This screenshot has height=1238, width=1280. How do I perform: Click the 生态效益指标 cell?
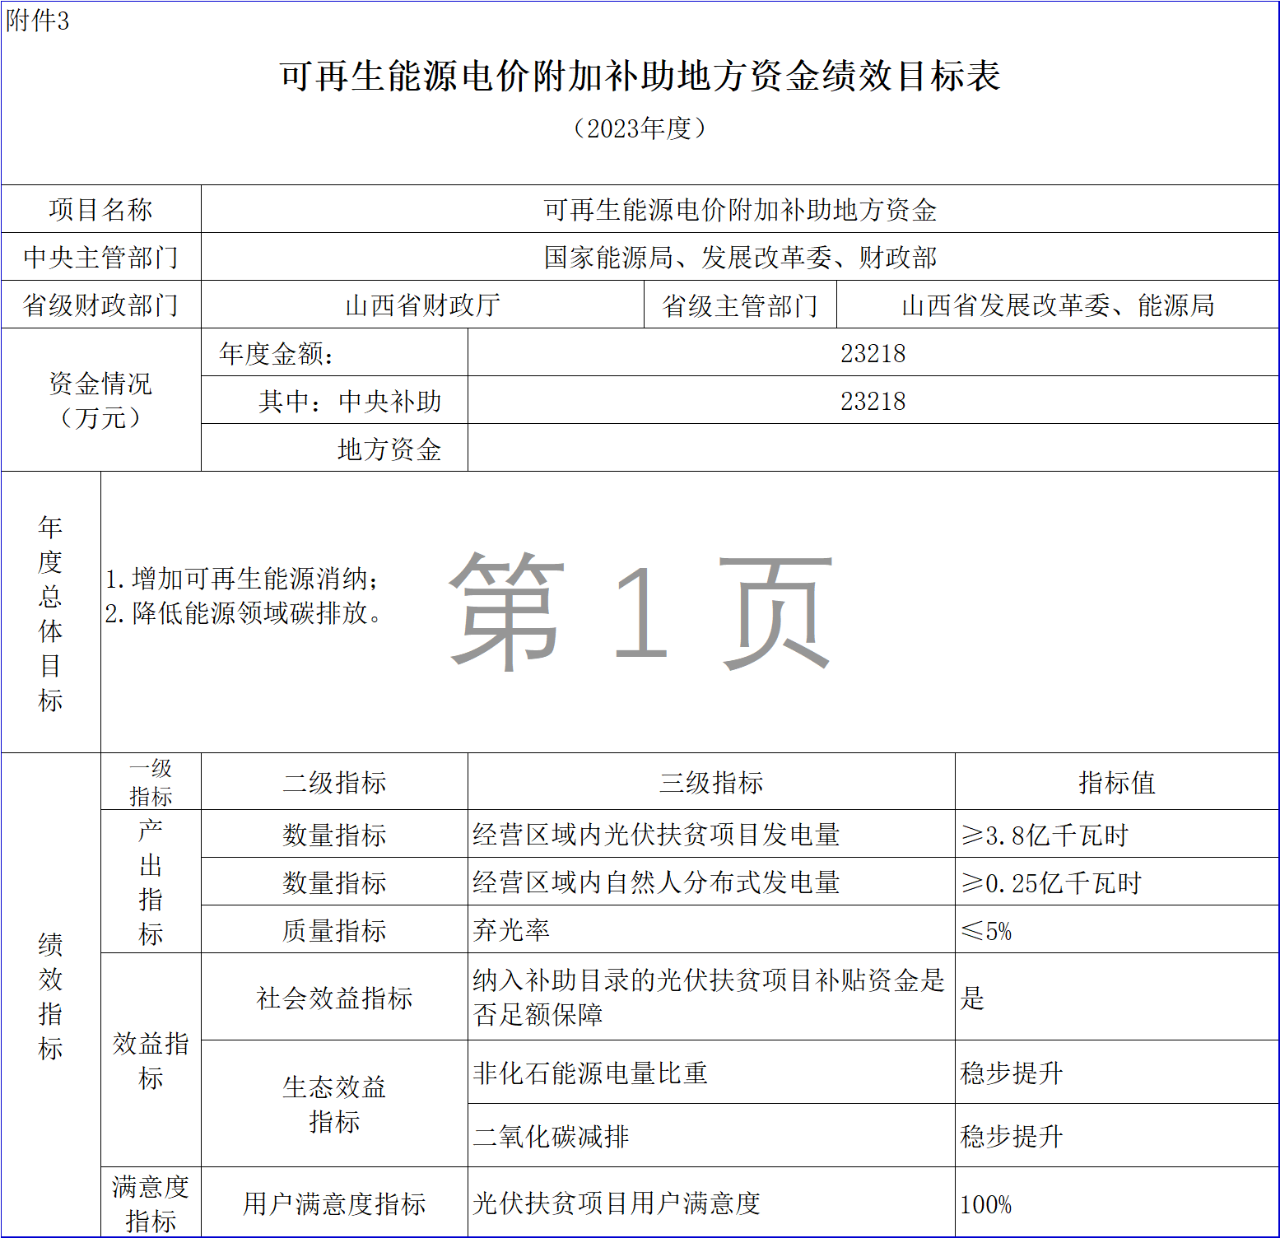335,1104
